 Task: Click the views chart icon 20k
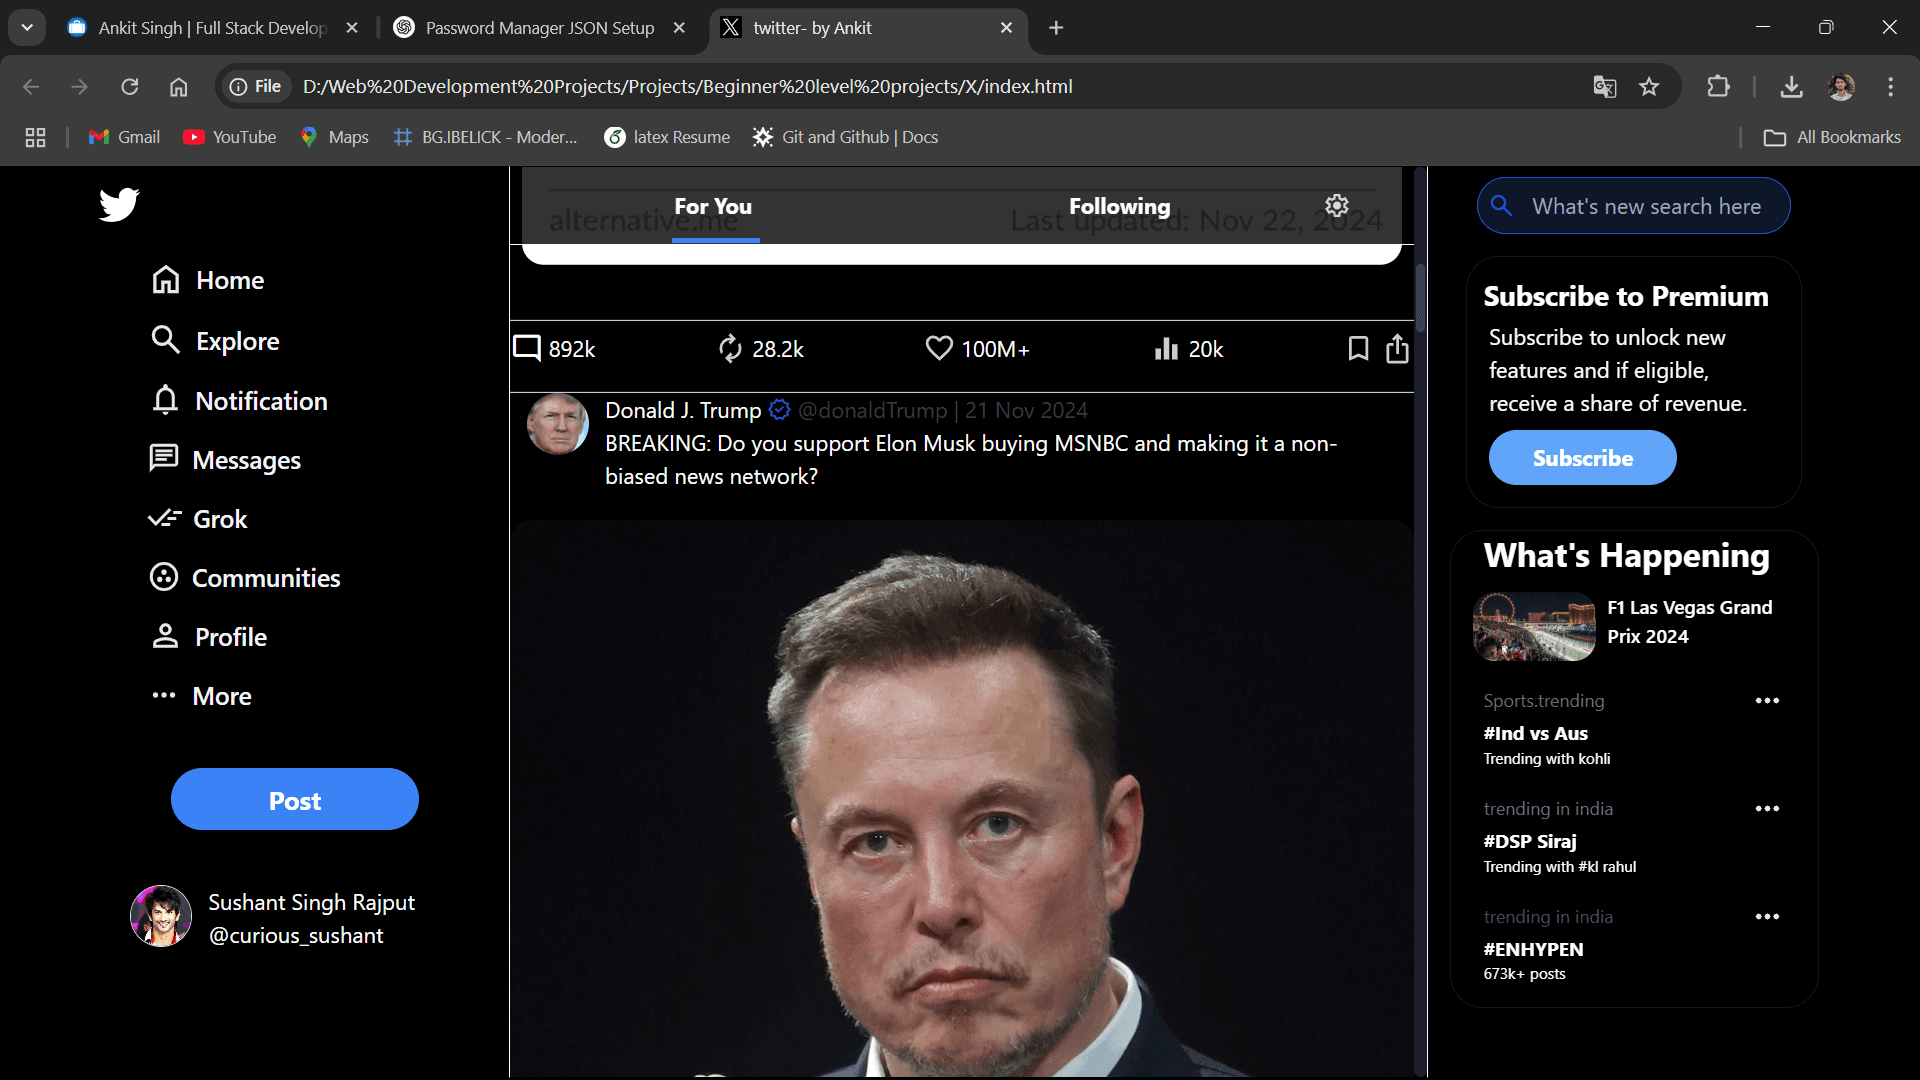[1166, 348]
